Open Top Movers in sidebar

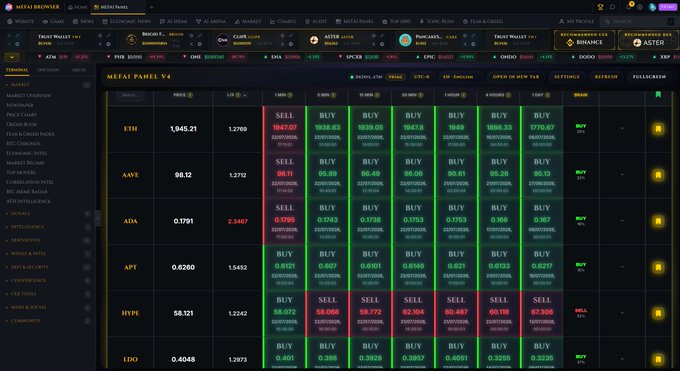(x=21, y=172)
